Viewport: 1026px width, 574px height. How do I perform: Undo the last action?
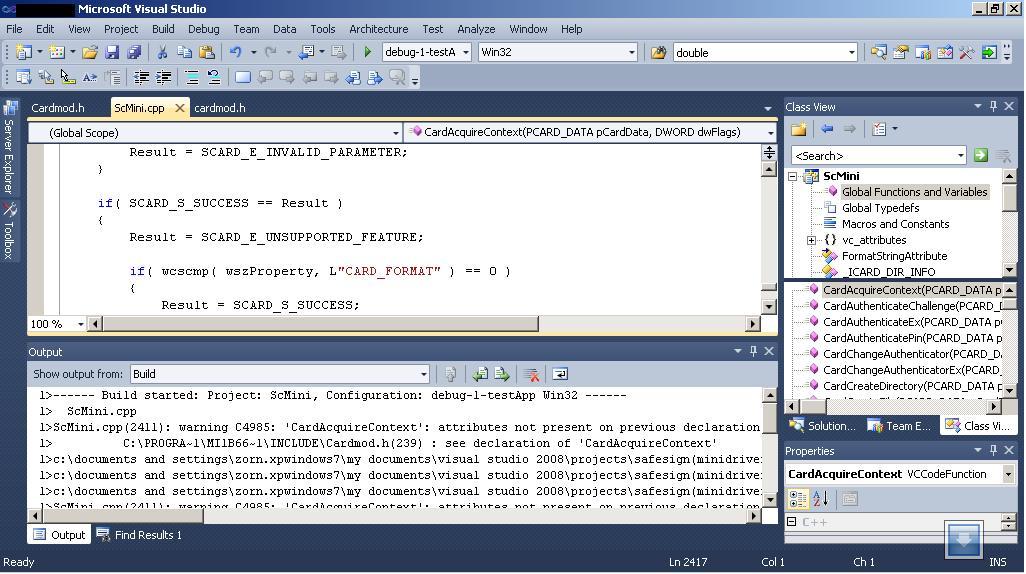tap(236, 52)
